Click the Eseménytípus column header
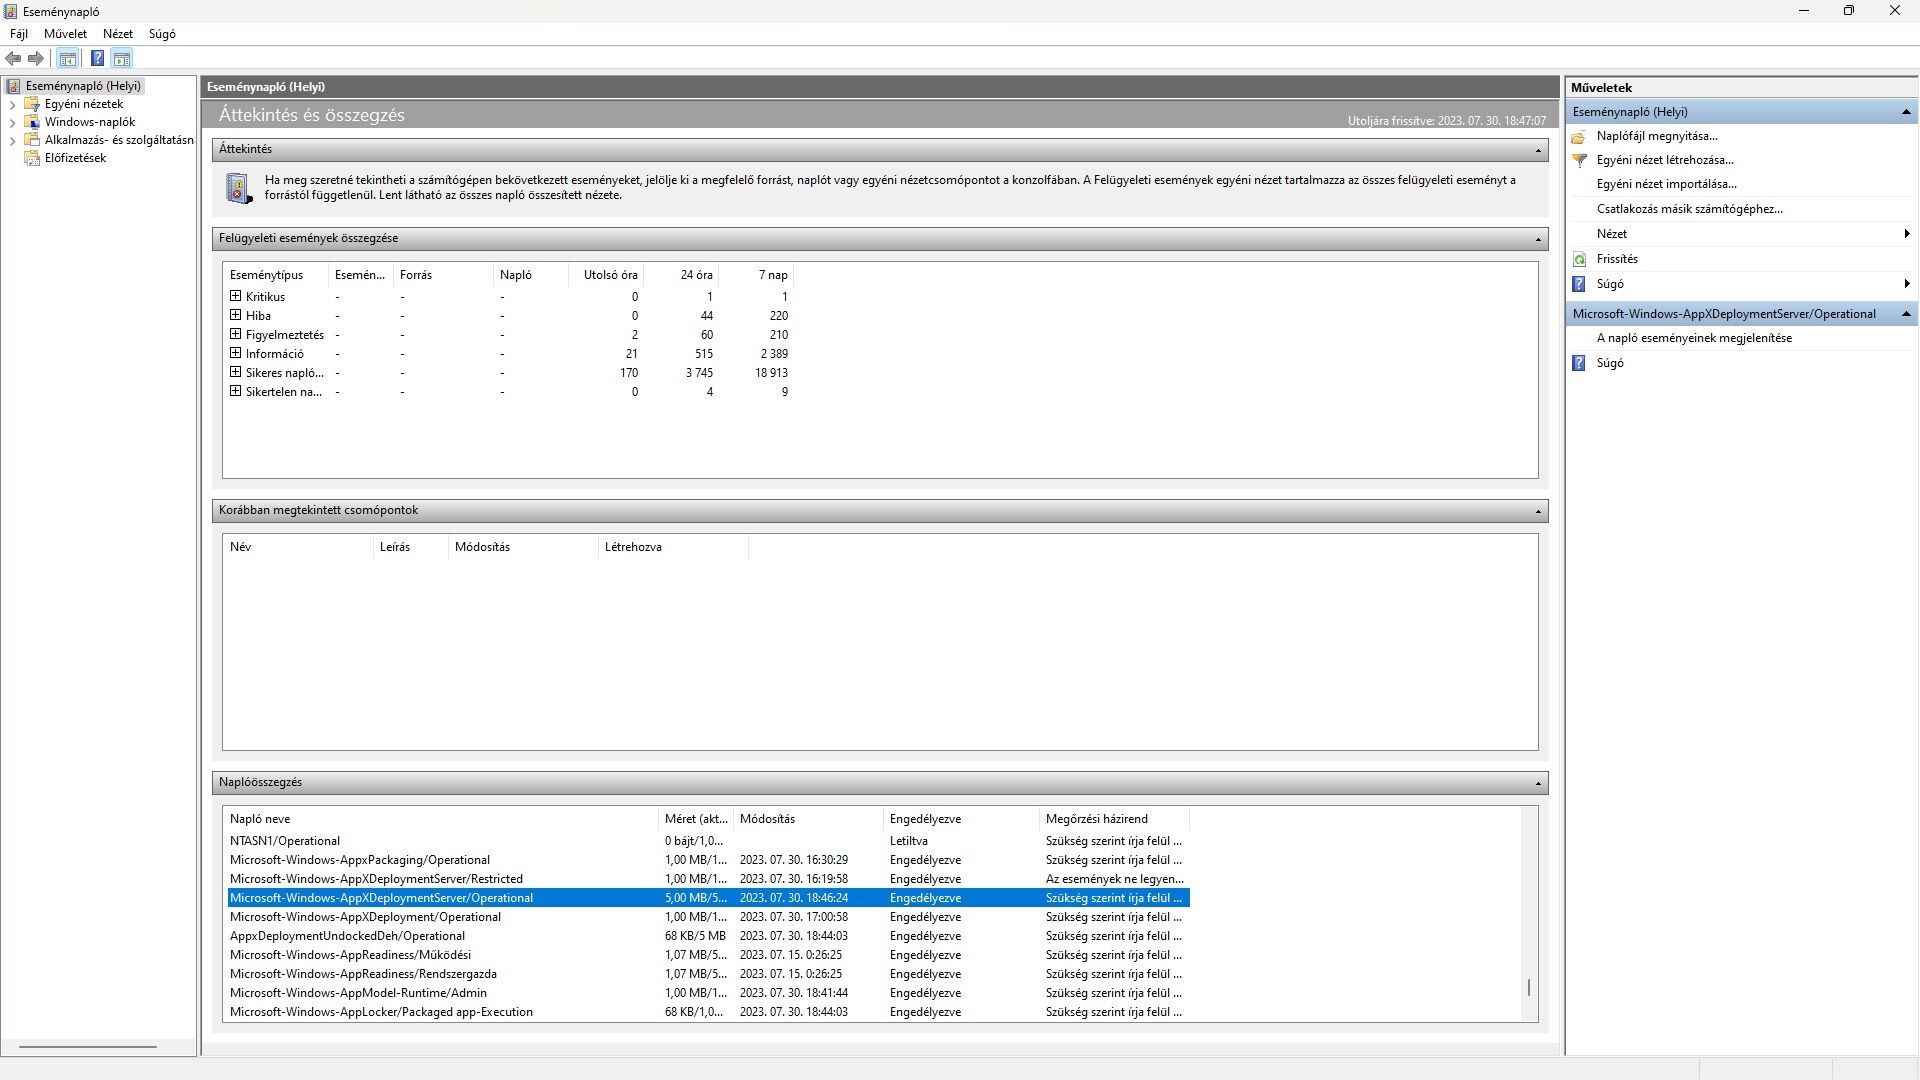 pyautogui.click(x=275, y=275)
